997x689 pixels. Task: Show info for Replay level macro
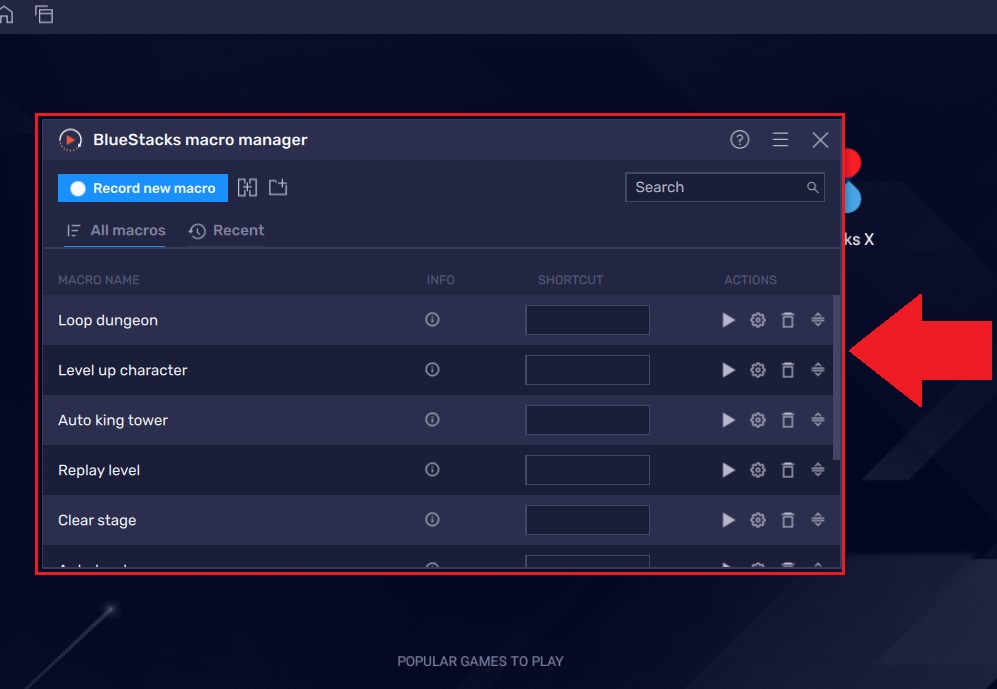point(432,470)
